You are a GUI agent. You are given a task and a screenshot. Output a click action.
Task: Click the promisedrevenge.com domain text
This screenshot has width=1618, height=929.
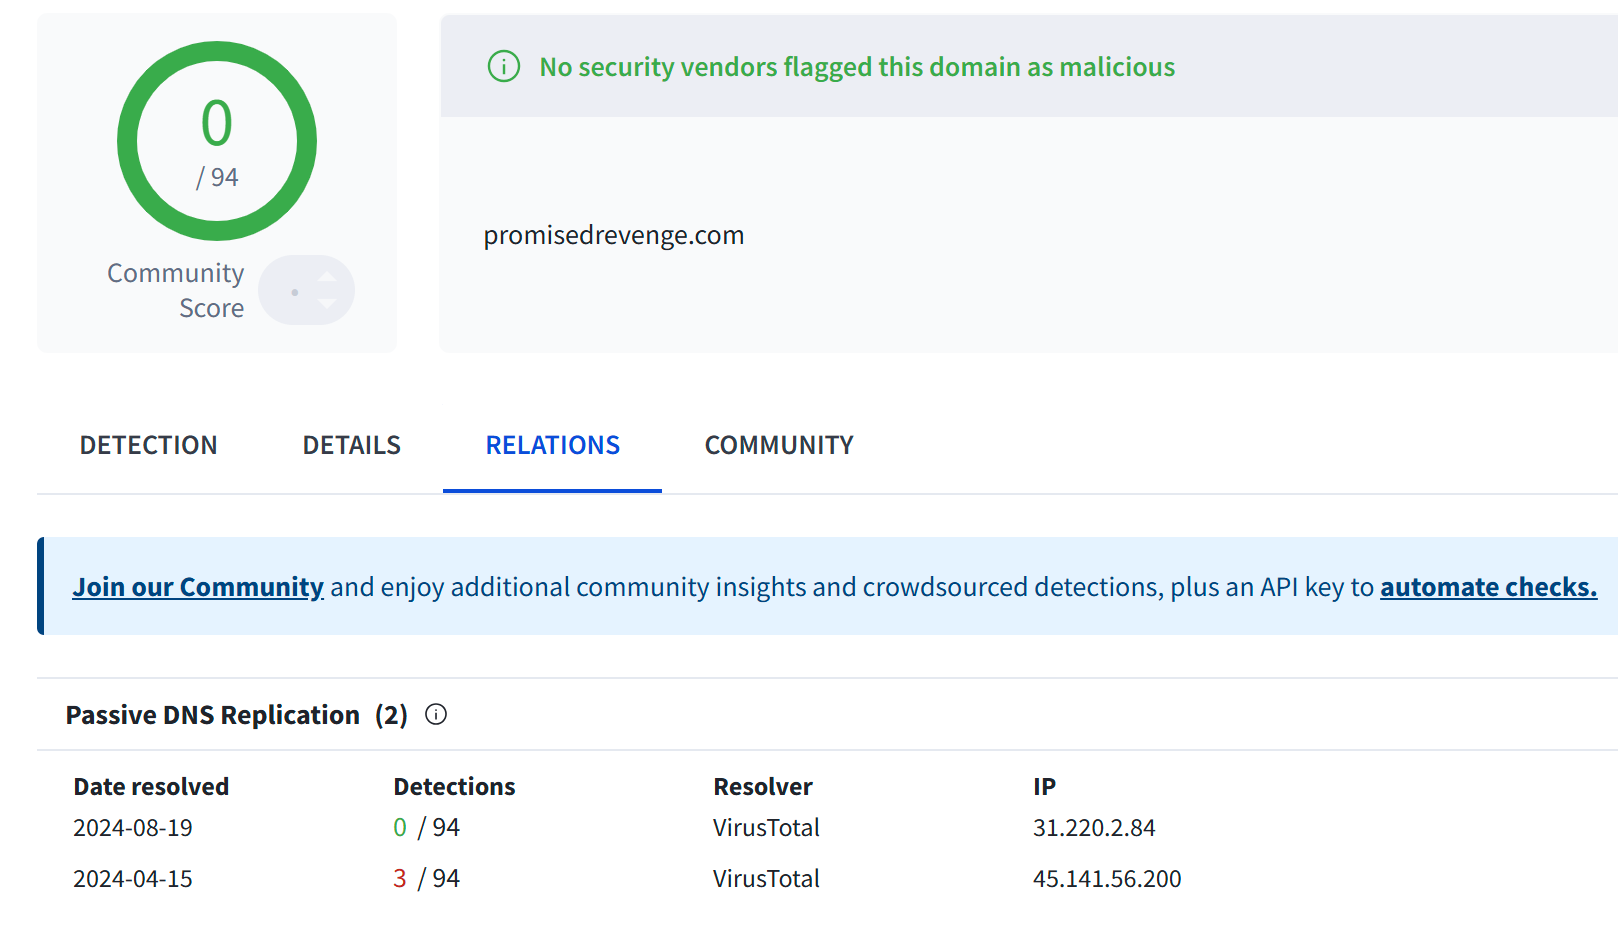pyautogui.click(x=614, y=235)
